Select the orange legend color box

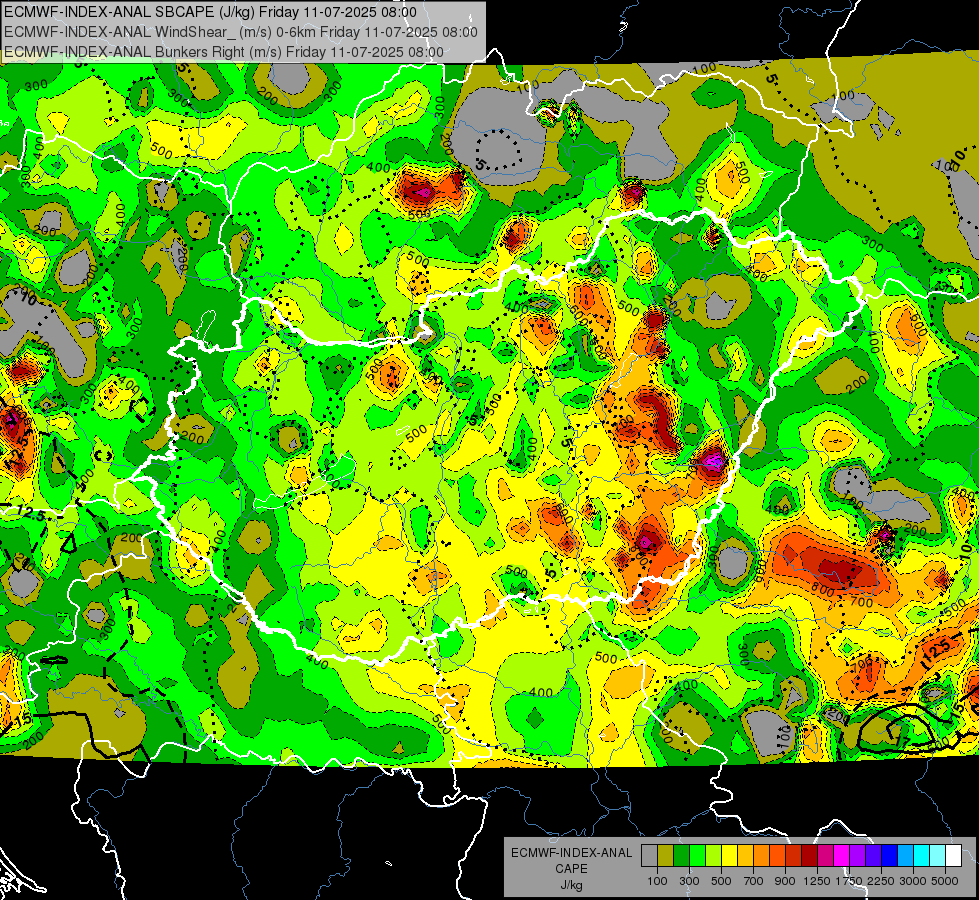pyautogui.click(x=762, y=856)
